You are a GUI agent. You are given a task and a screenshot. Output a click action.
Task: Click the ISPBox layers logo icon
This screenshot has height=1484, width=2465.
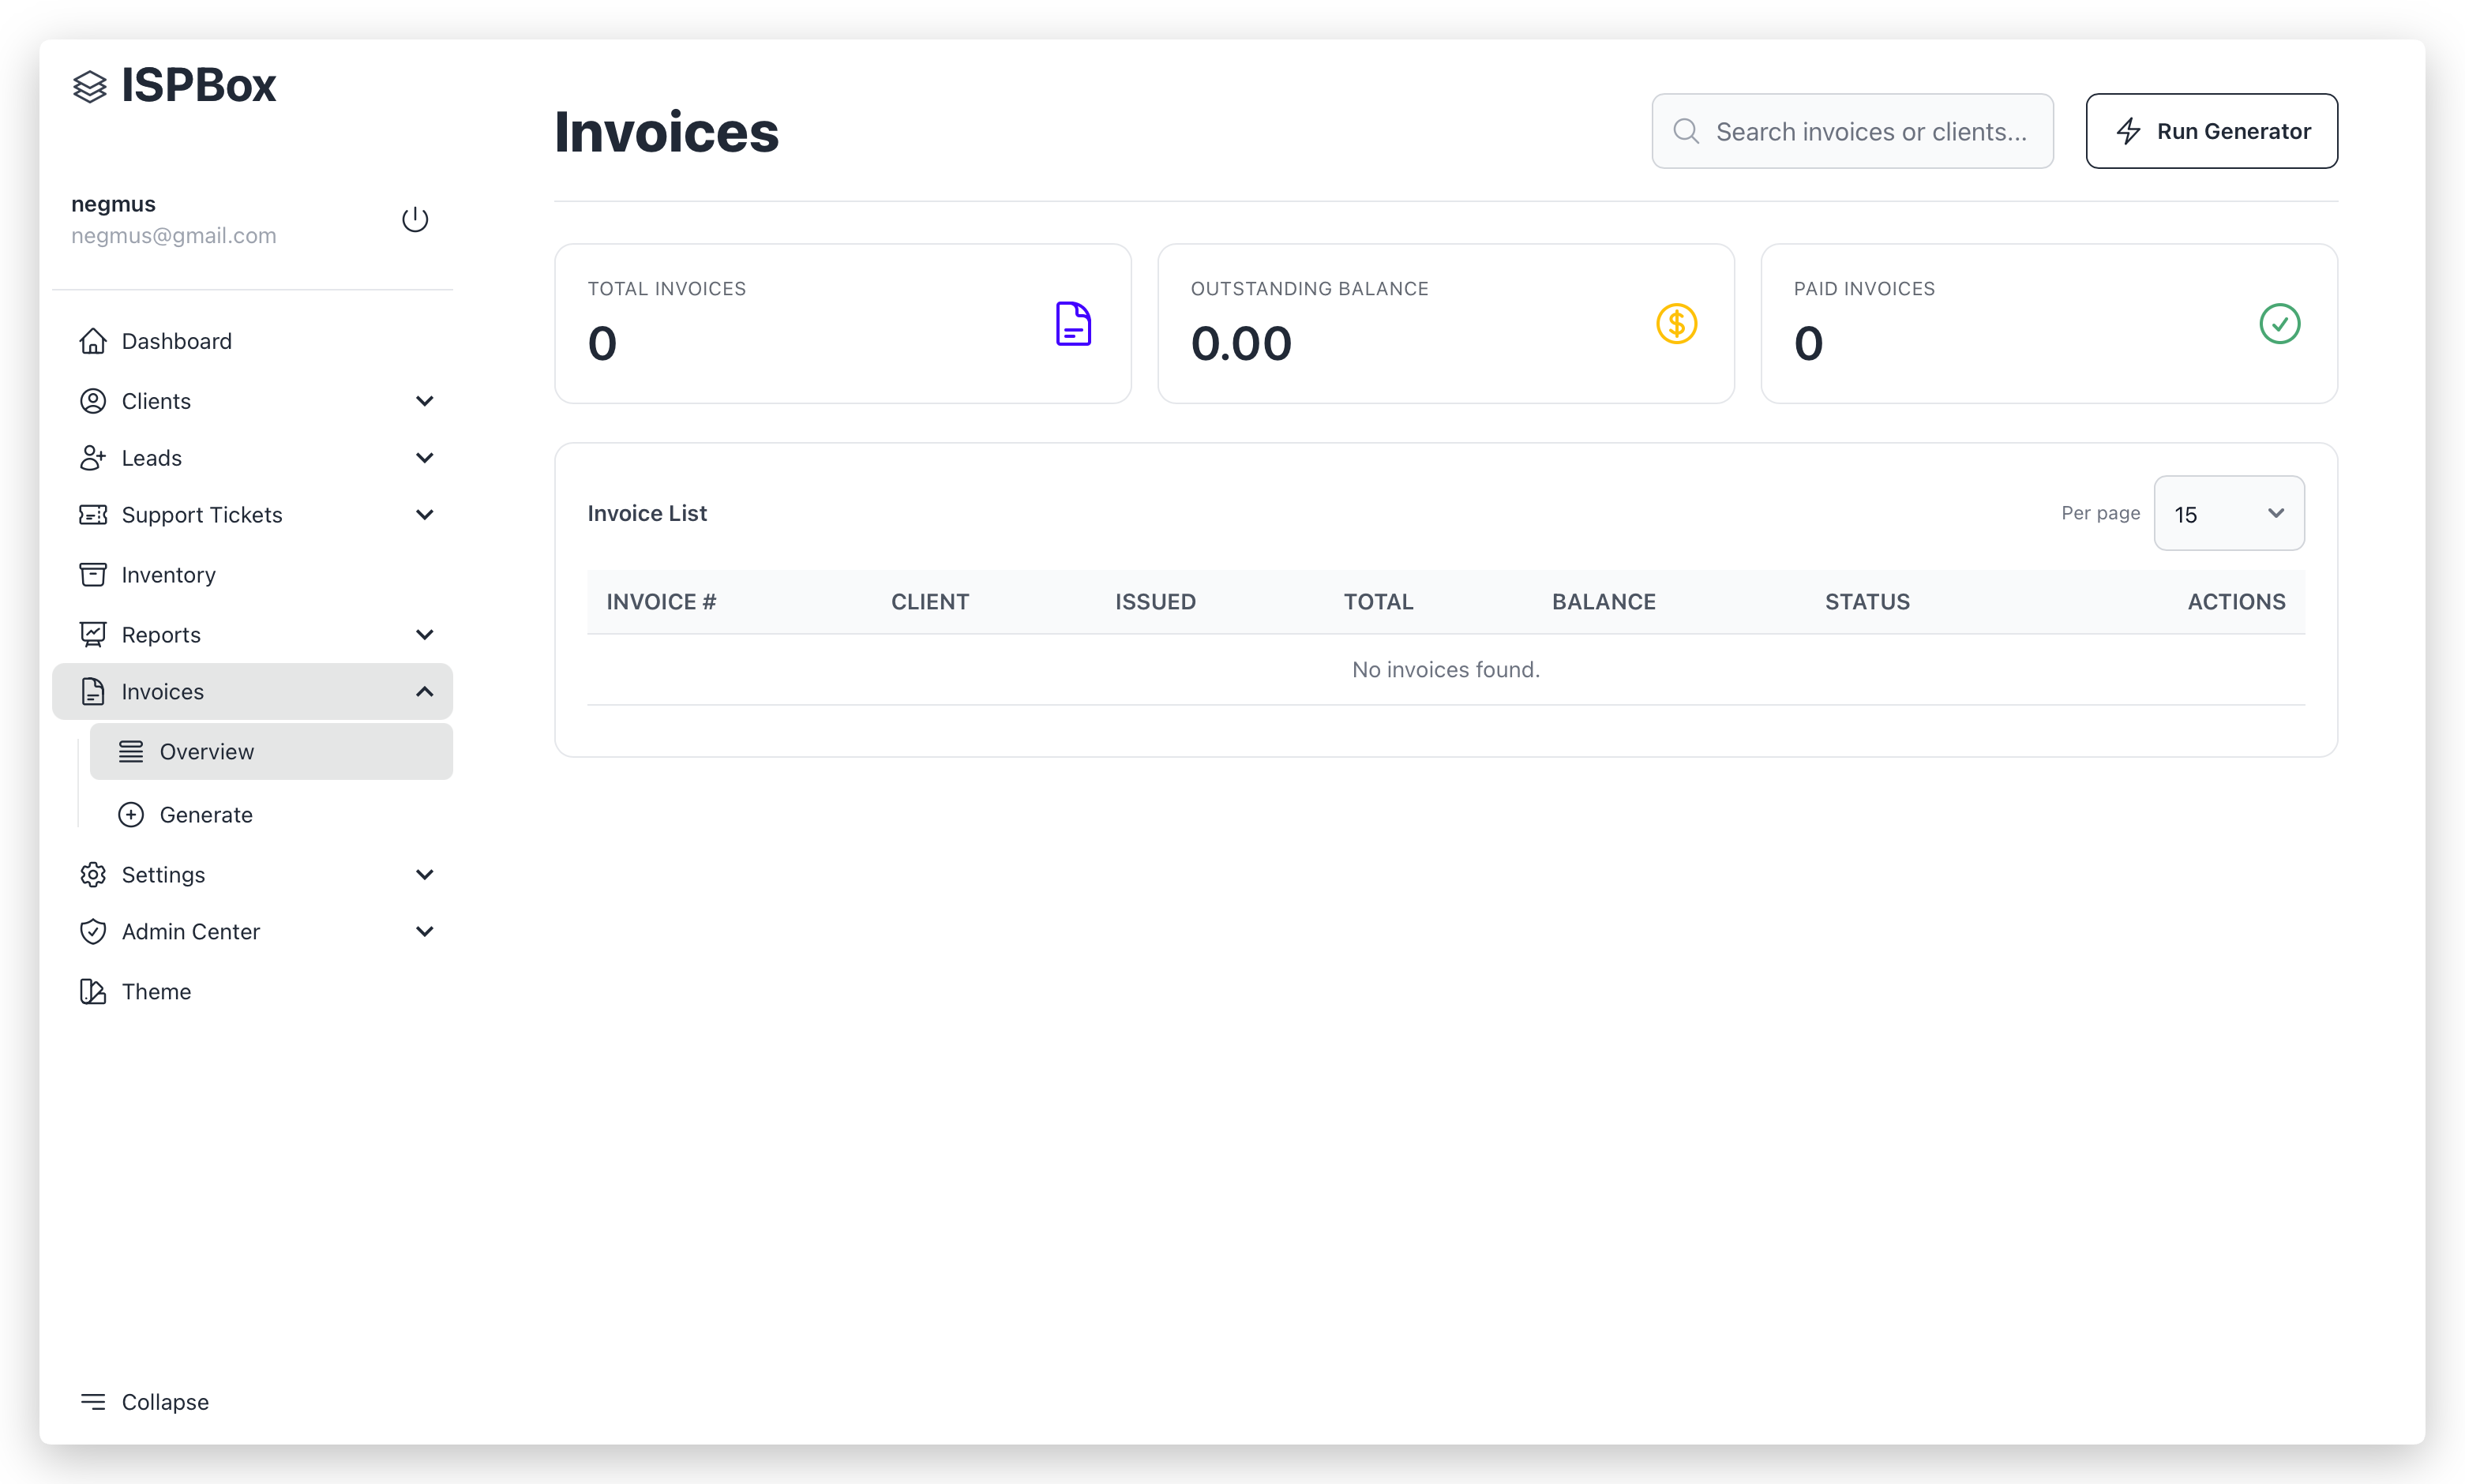[90, 87]
